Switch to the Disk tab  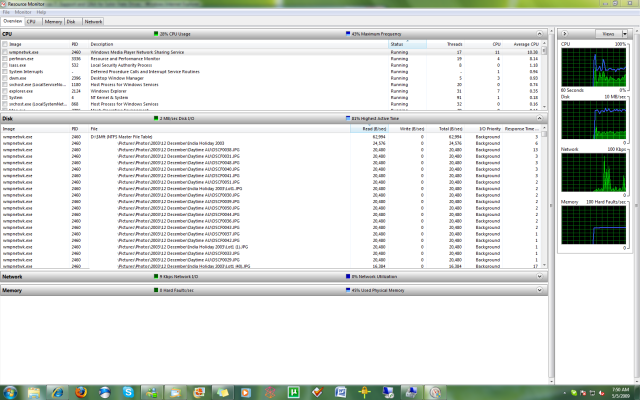coord(71,22)
